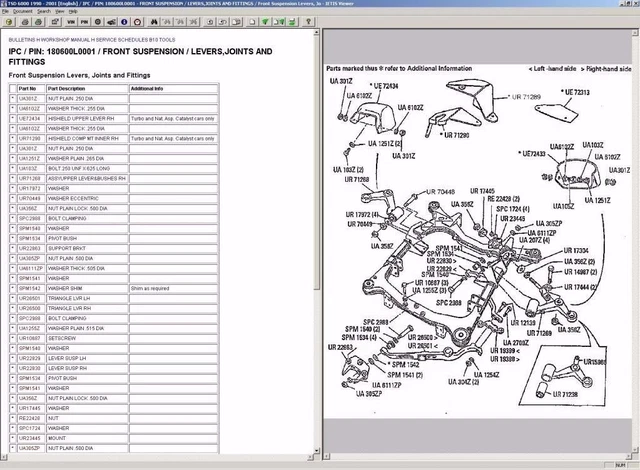Tick the checkbox for part UR10687
The height and width of the screenshot is (470, 640).
13,338
